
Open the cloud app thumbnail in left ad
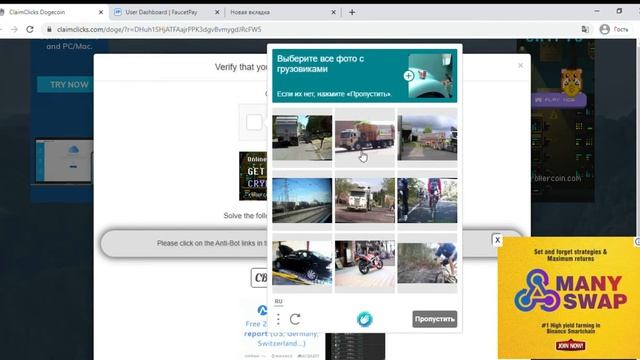[x=64, y=161]
